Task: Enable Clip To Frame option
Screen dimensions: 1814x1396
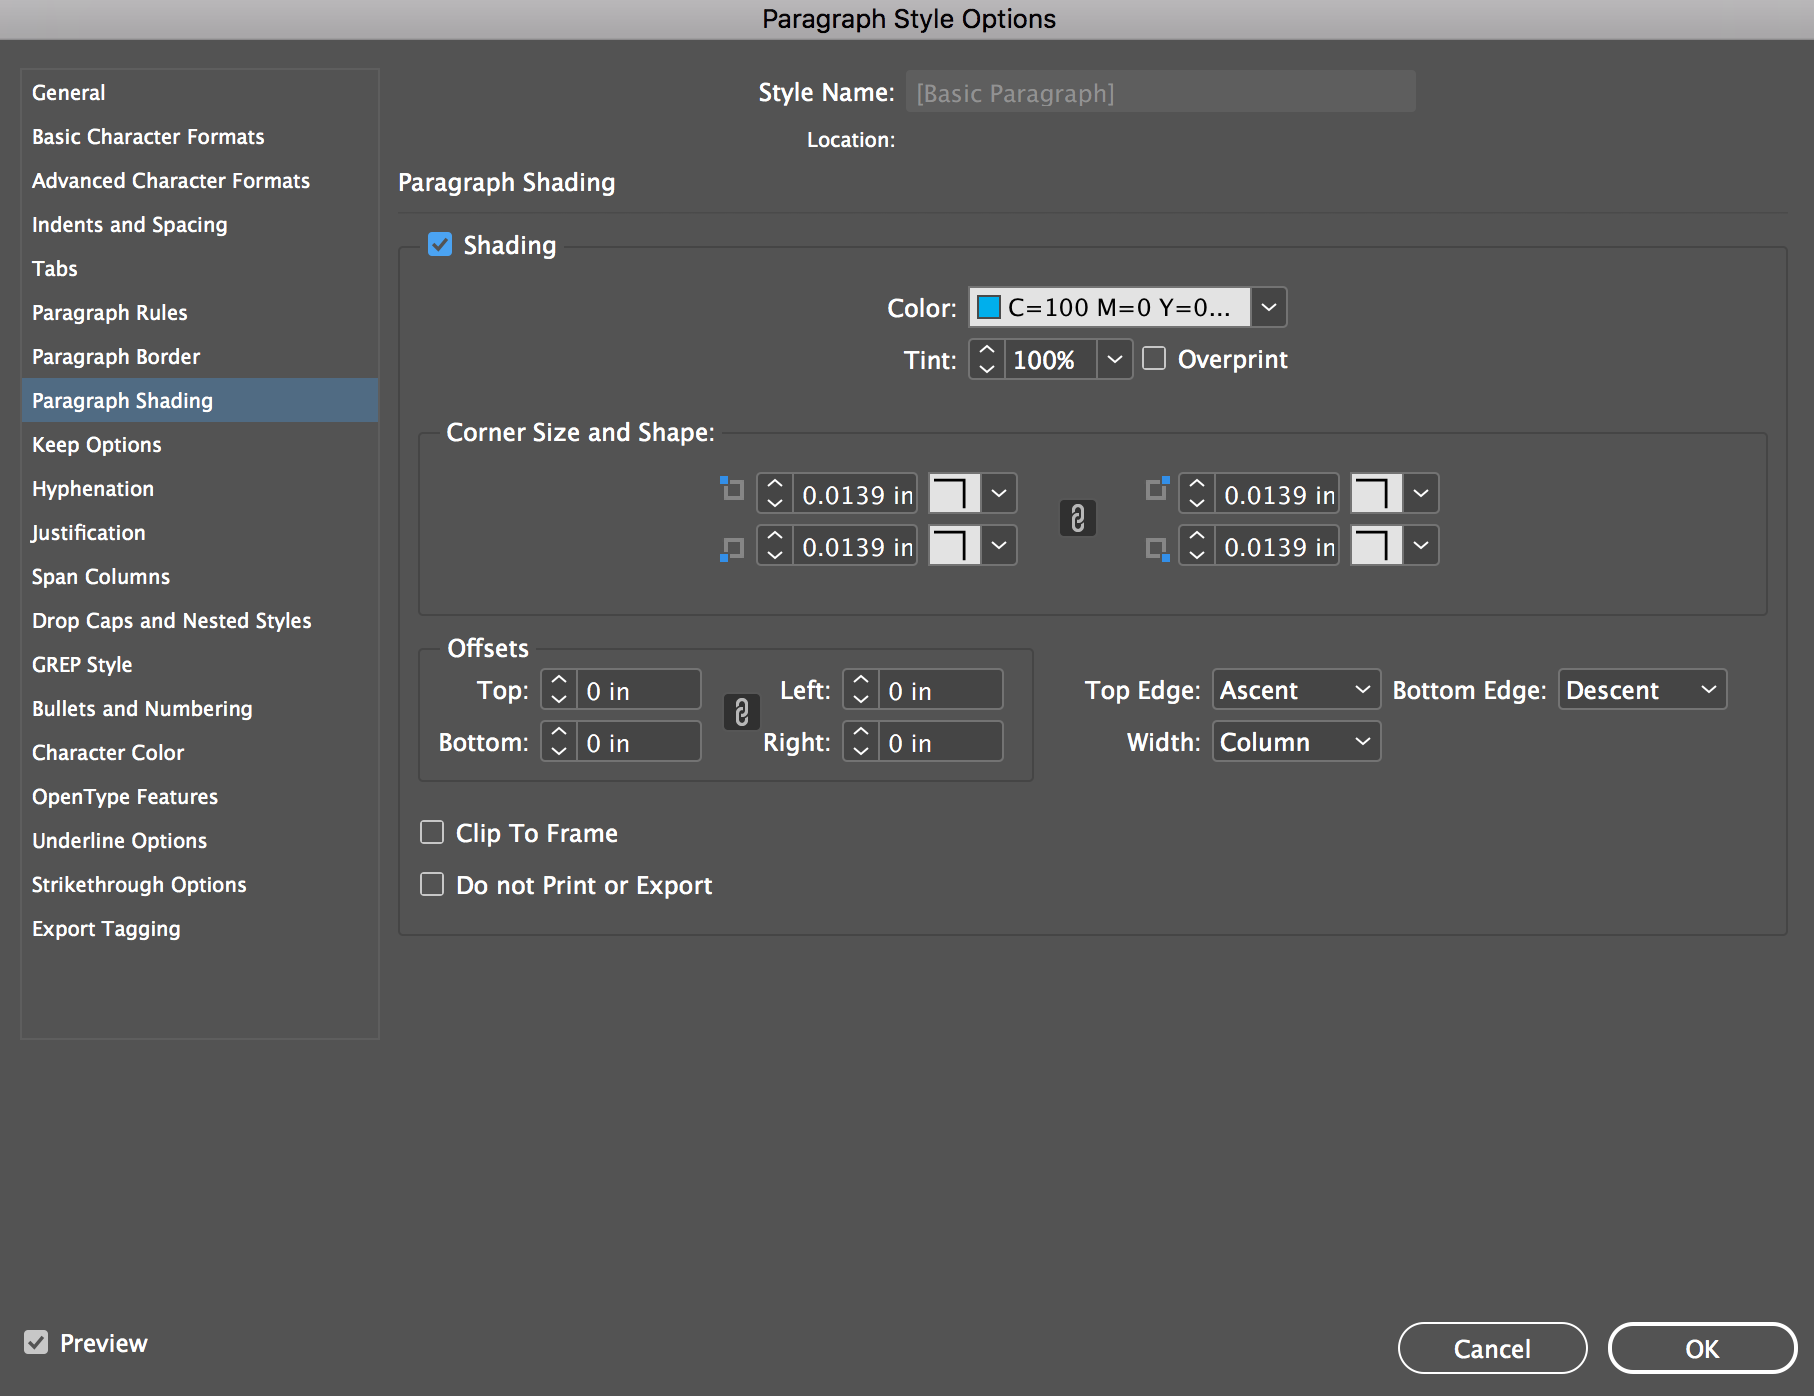Action: point(432,833)
